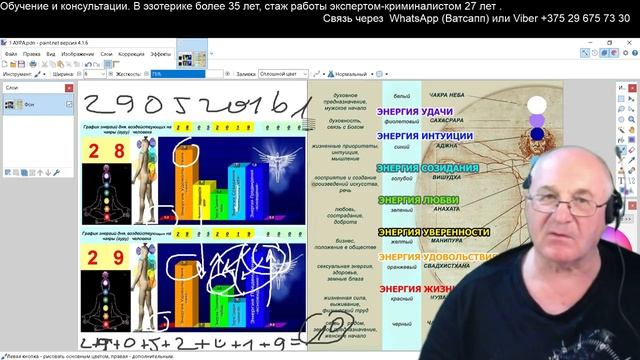The width and height of the screenshot is (640, 360).
Task: Toggle the Tools window button
Action: click(585, 53)
